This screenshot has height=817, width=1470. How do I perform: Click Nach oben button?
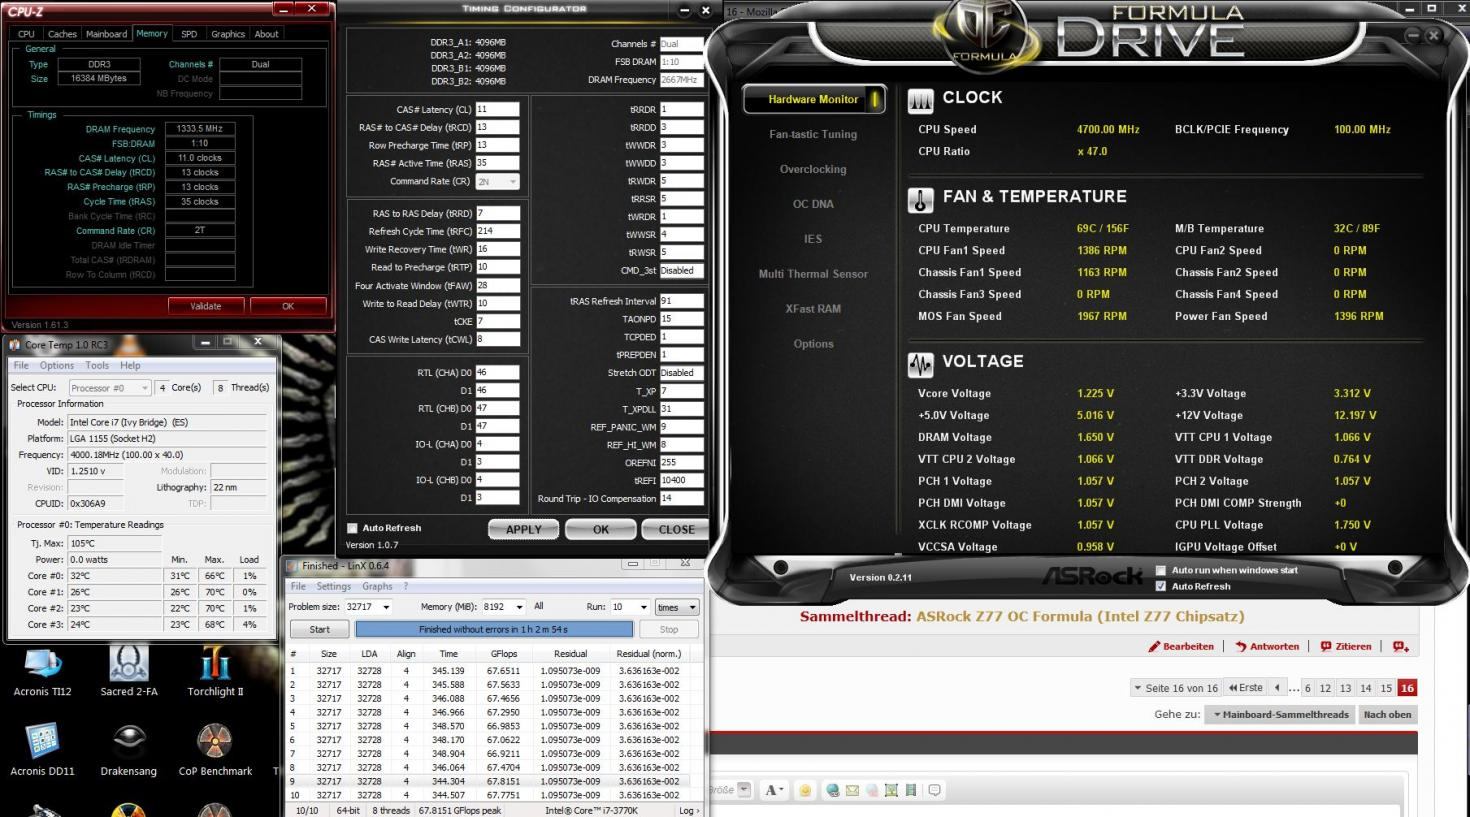pos(1388,714)
